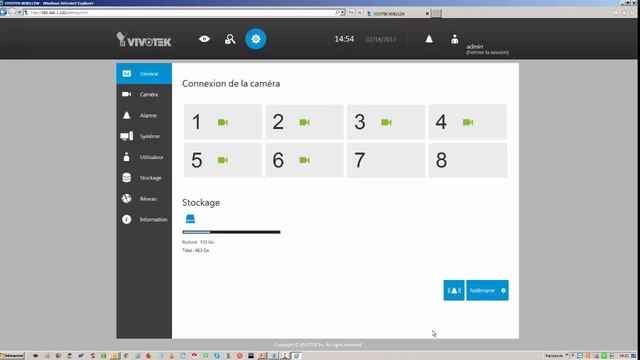Select empty camera channel 8 tile

pos(468,160)
